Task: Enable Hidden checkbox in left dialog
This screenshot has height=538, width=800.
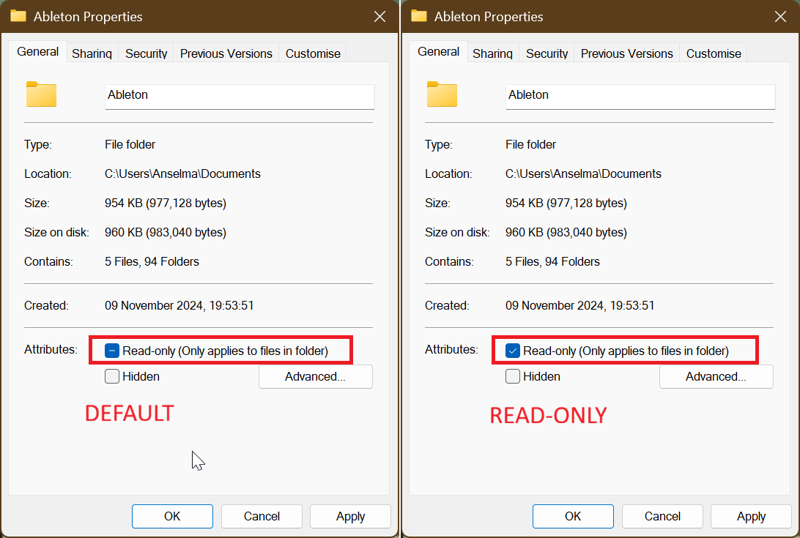Action: click(112, 377)
